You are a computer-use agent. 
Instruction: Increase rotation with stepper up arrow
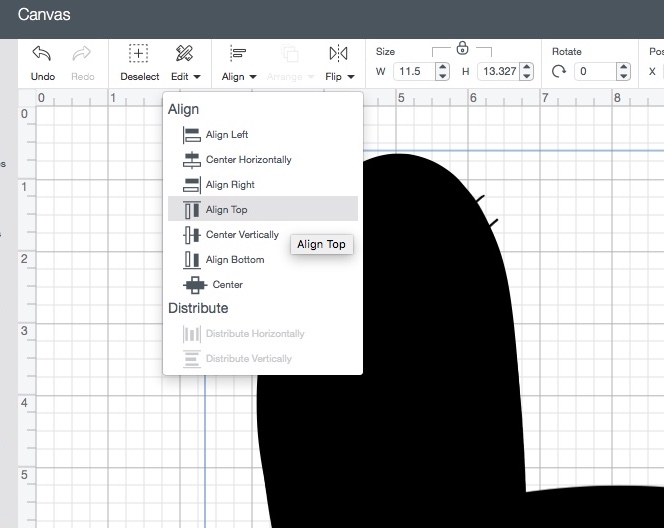coord(623,67)
